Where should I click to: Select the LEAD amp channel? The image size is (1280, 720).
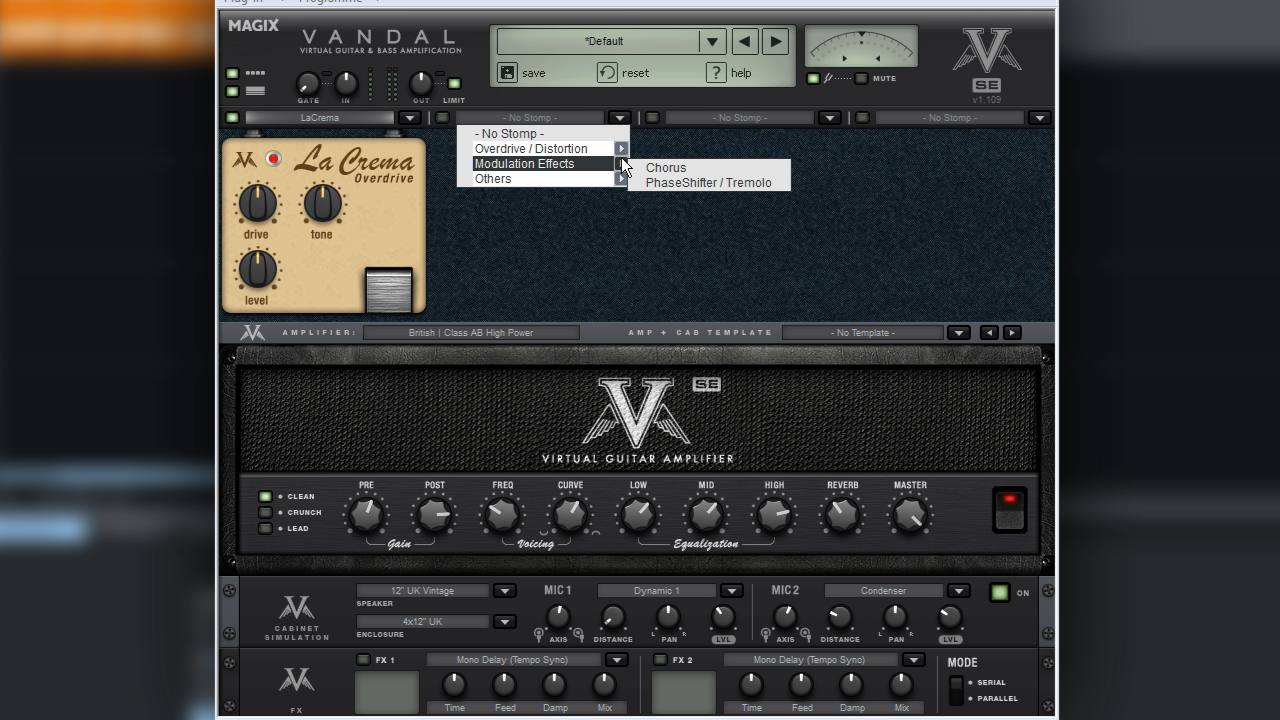[265, 528]
